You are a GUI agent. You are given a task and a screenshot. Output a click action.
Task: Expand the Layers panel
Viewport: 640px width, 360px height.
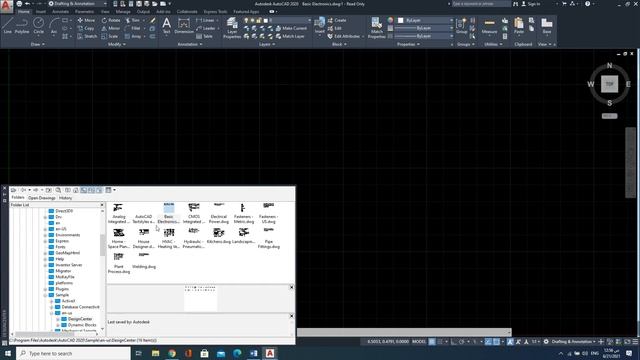[x=267, y=44]
